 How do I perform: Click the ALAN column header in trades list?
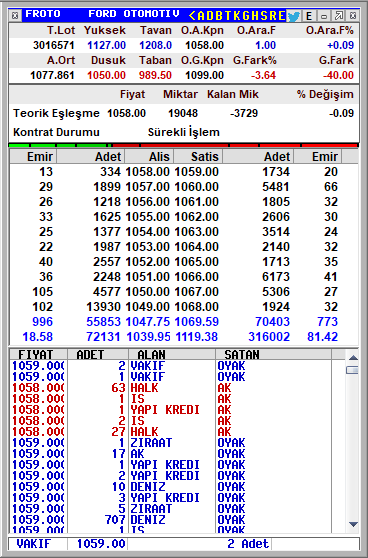coord(172,354)
